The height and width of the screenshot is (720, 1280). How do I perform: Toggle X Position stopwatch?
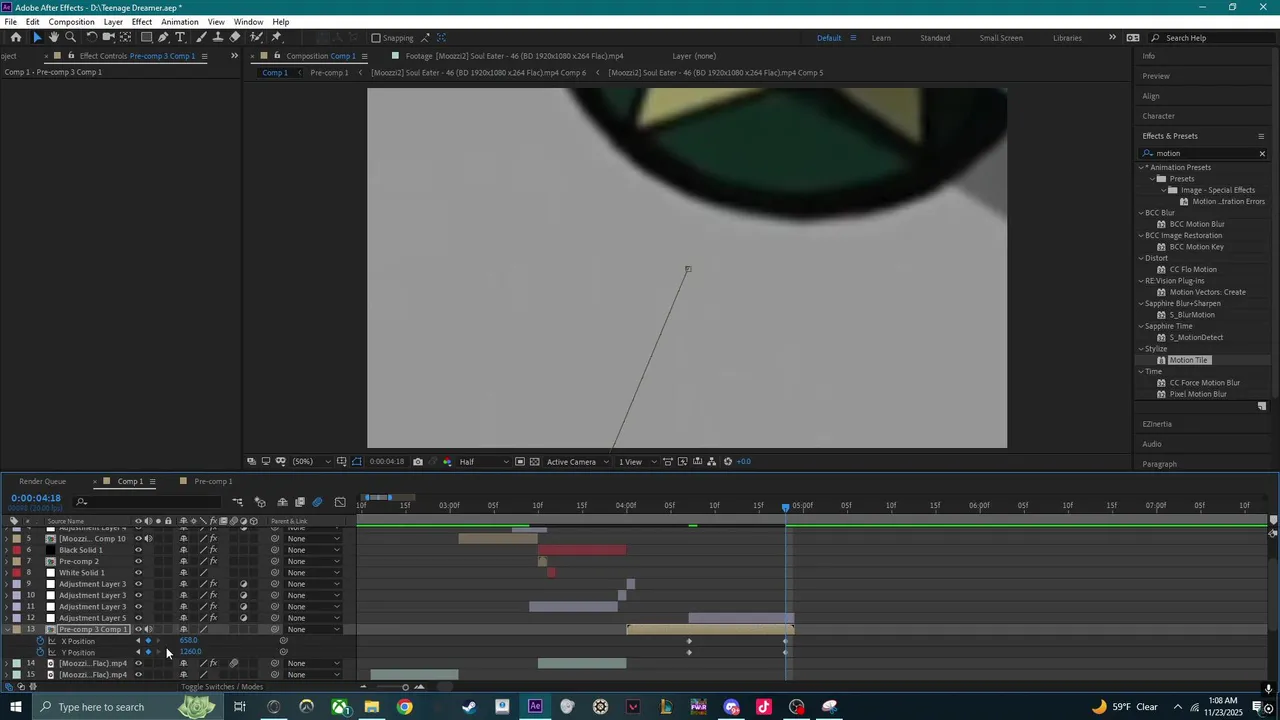[x=41, y=641]
